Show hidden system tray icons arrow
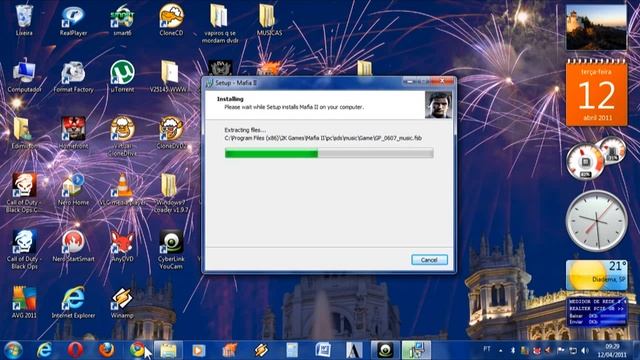 coord(500,350)
